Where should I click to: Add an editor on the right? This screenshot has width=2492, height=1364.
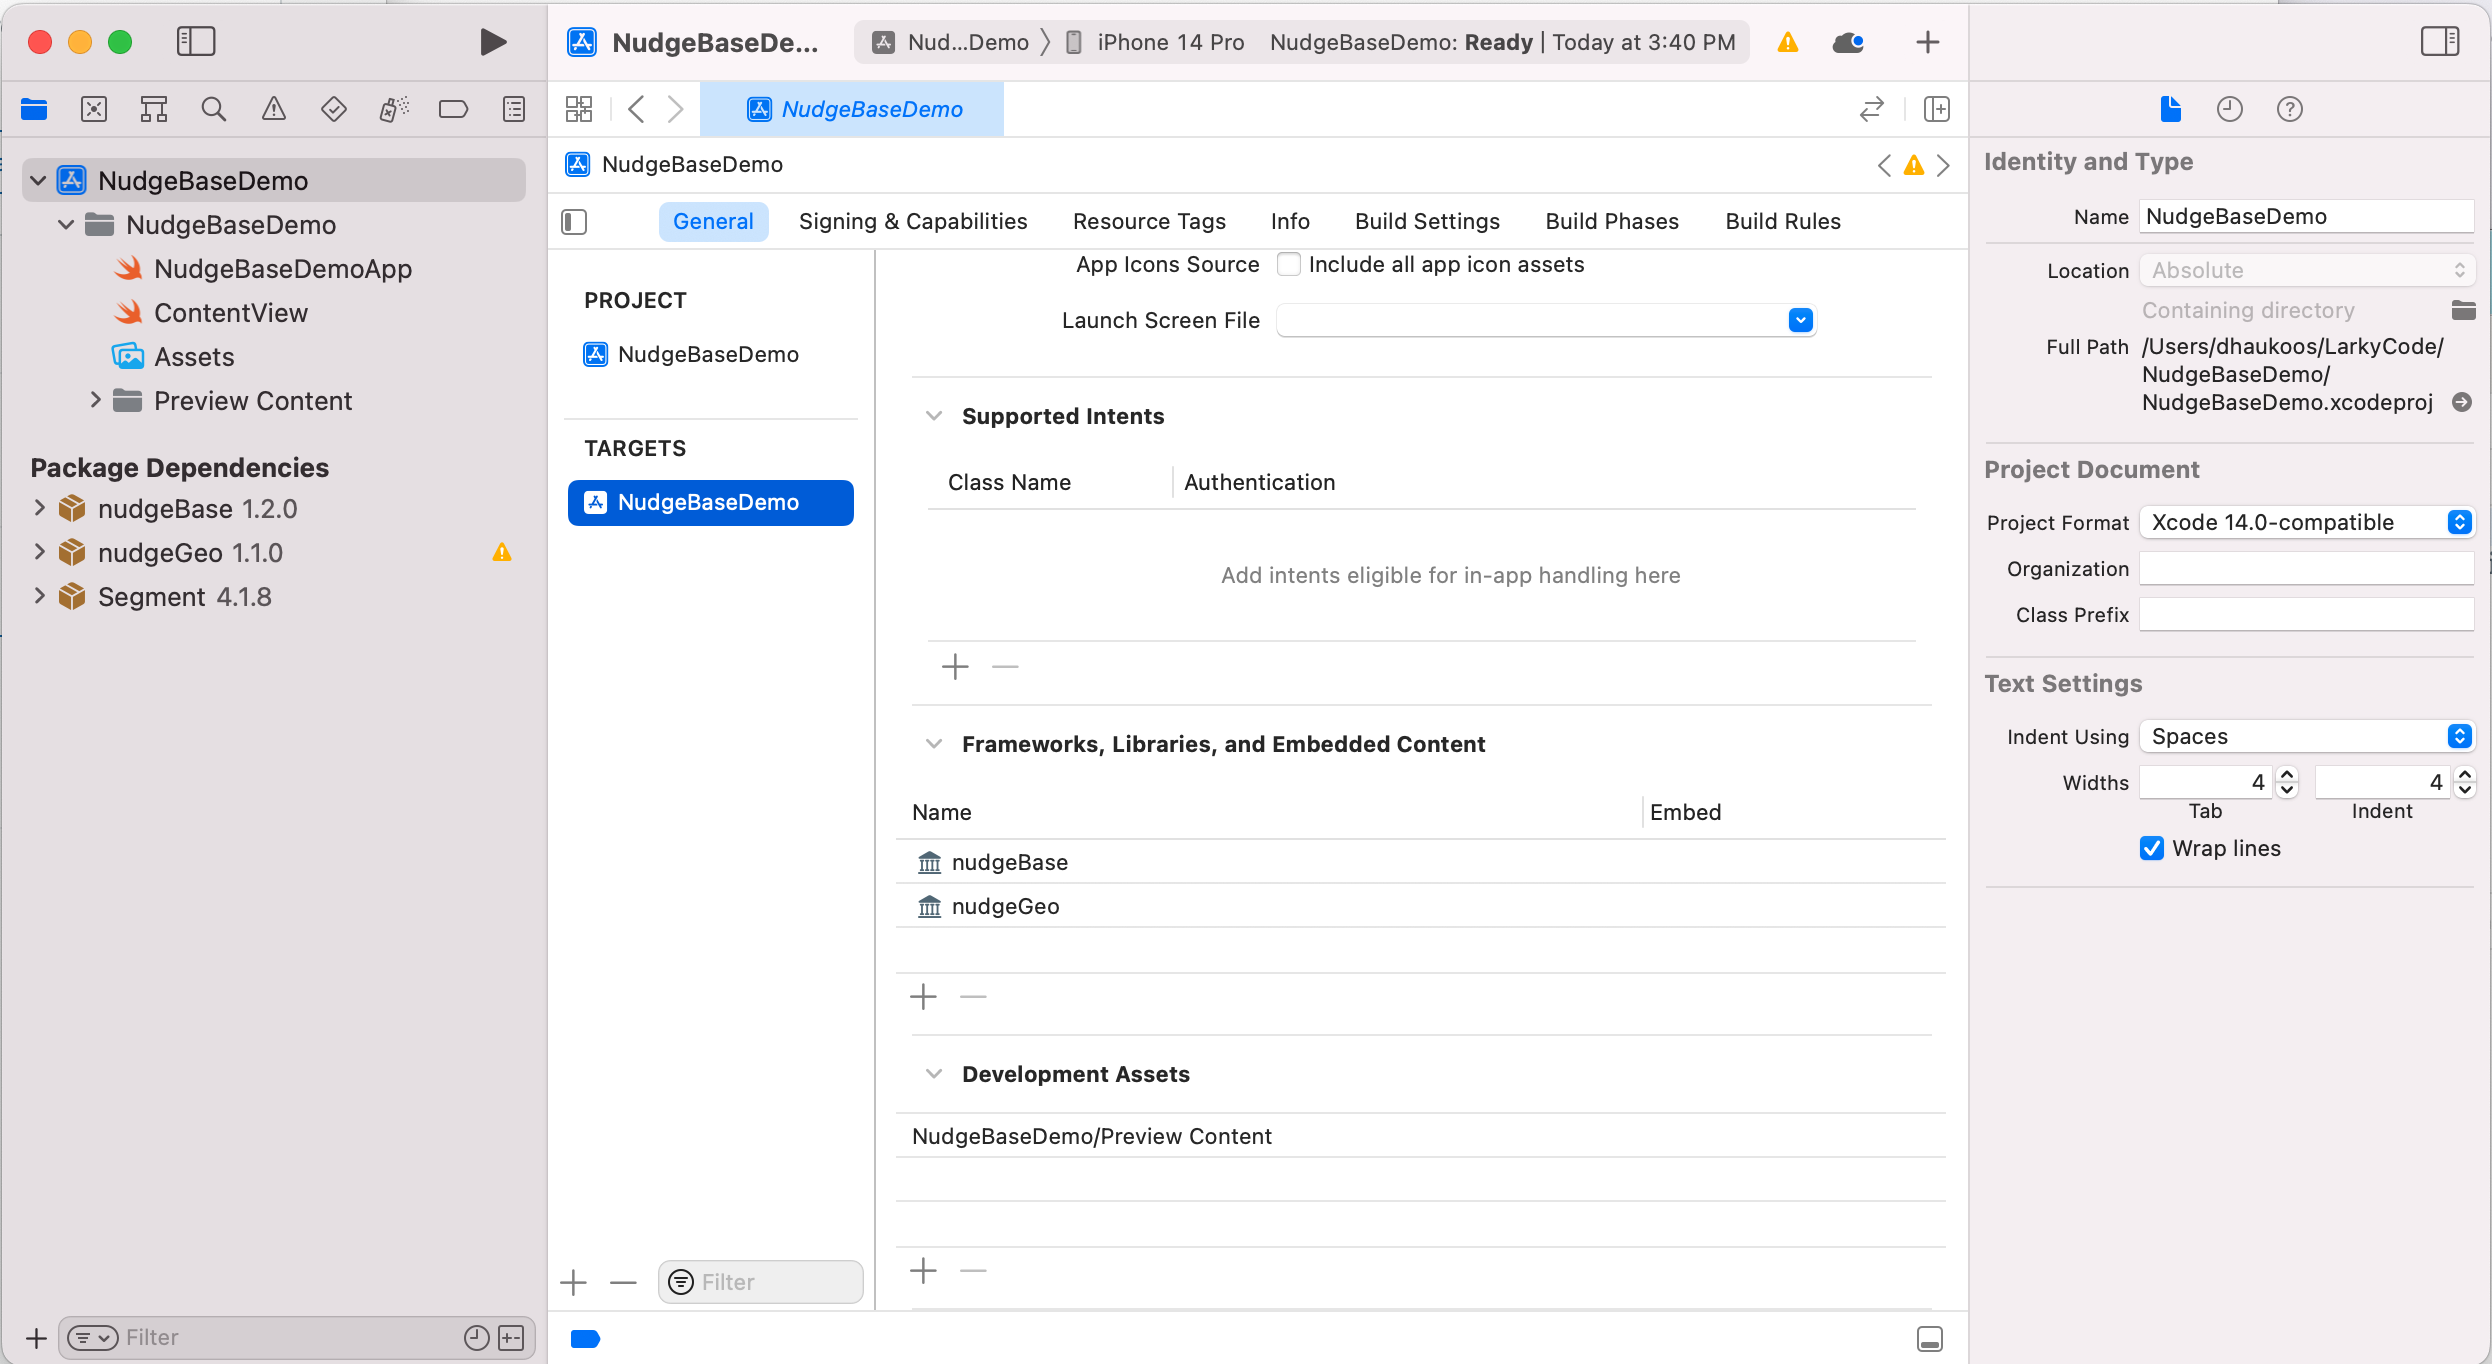[1937, 109]
